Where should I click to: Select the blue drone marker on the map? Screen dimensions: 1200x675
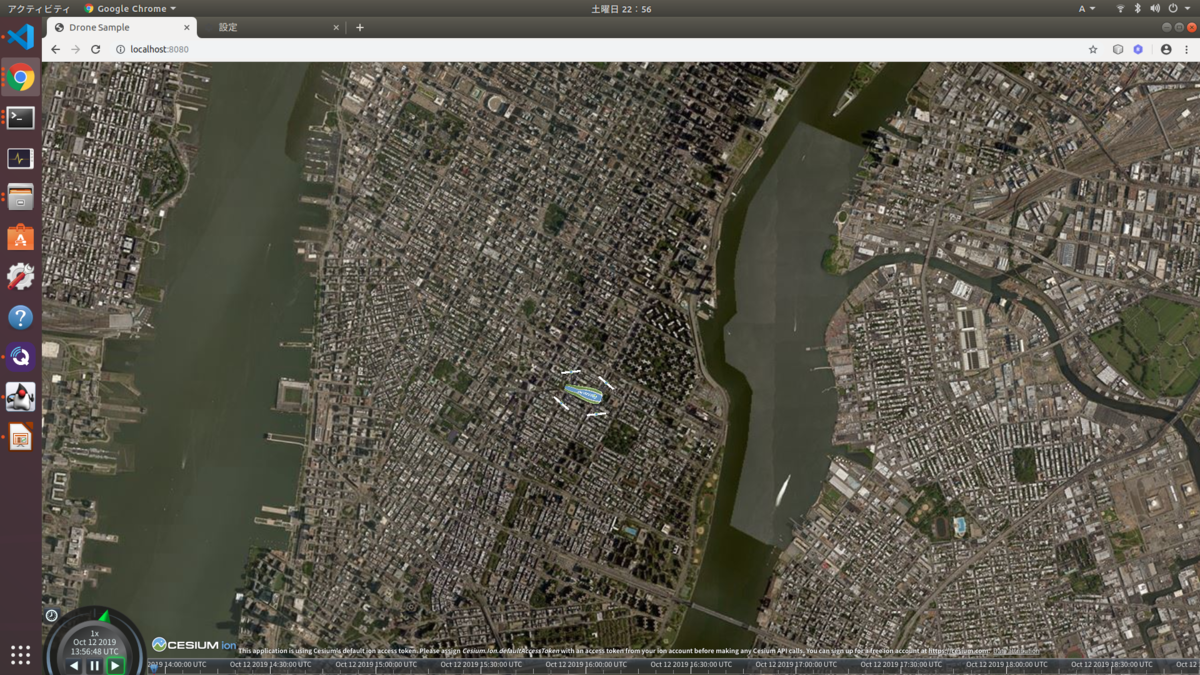point(582,393)
